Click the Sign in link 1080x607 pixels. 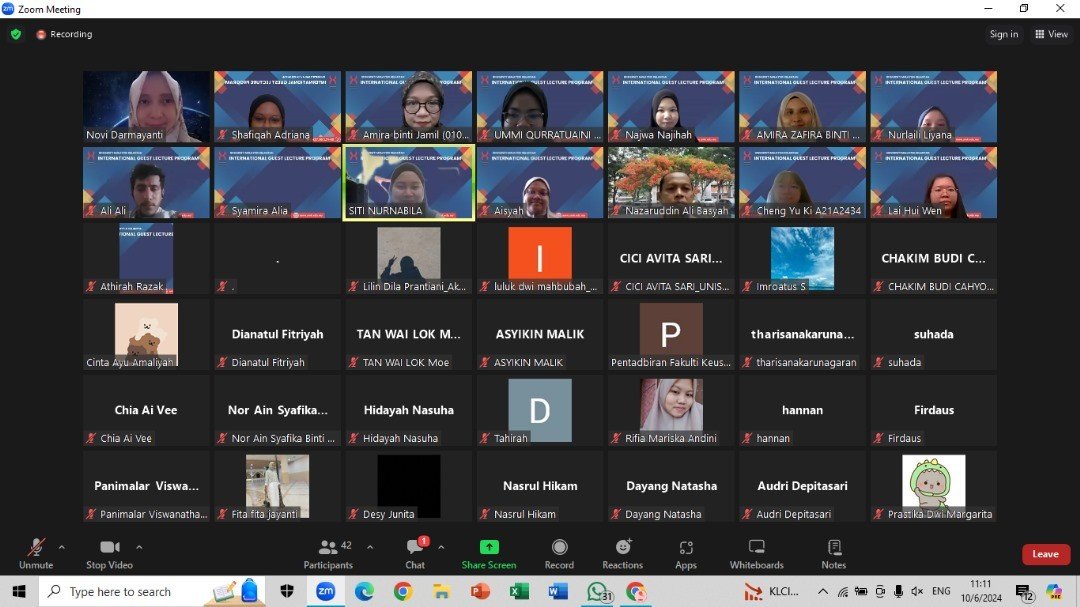coord(1003,34)
